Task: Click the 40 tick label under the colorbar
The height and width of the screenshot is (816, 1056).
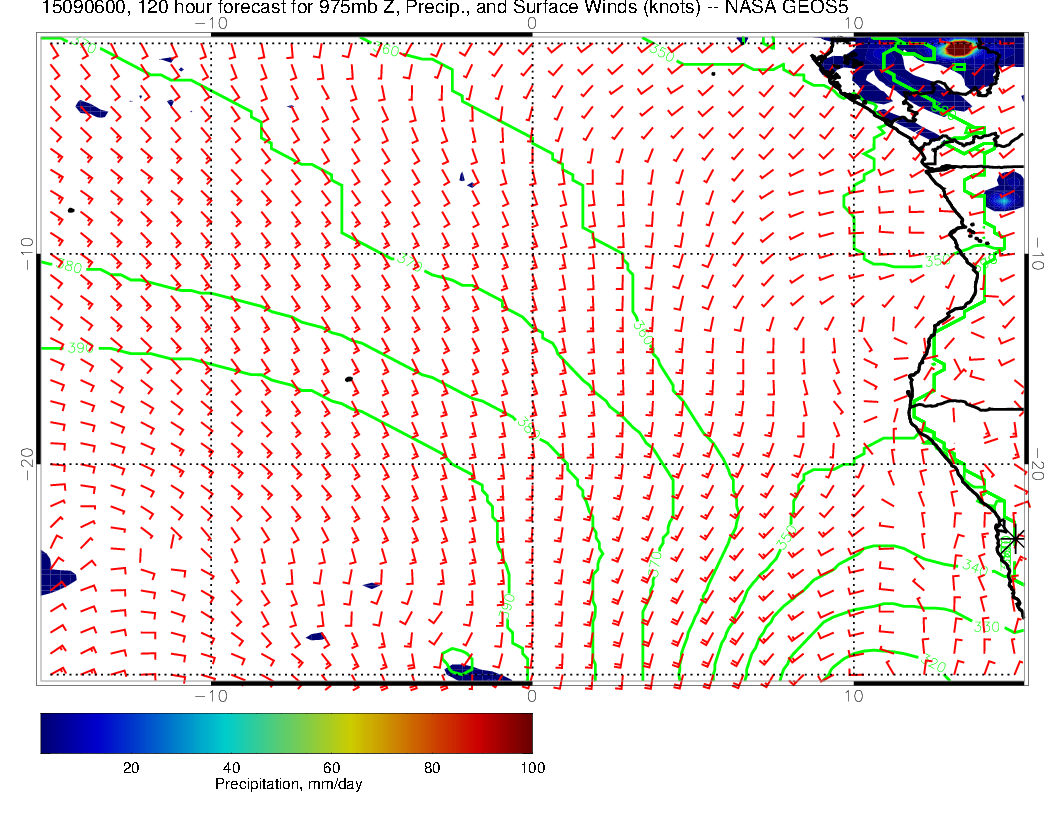Action: pyautogui.click(x=231, y=767)
